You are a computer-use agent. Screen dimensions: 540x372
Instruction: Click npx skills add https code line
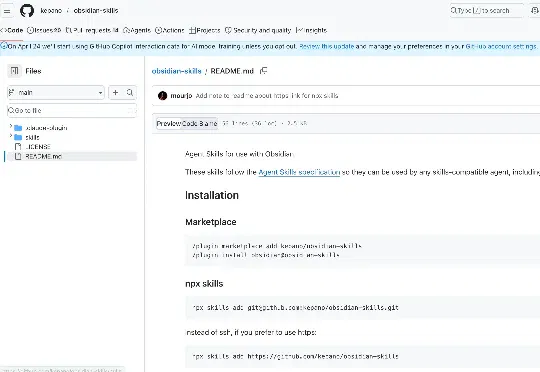295,356
